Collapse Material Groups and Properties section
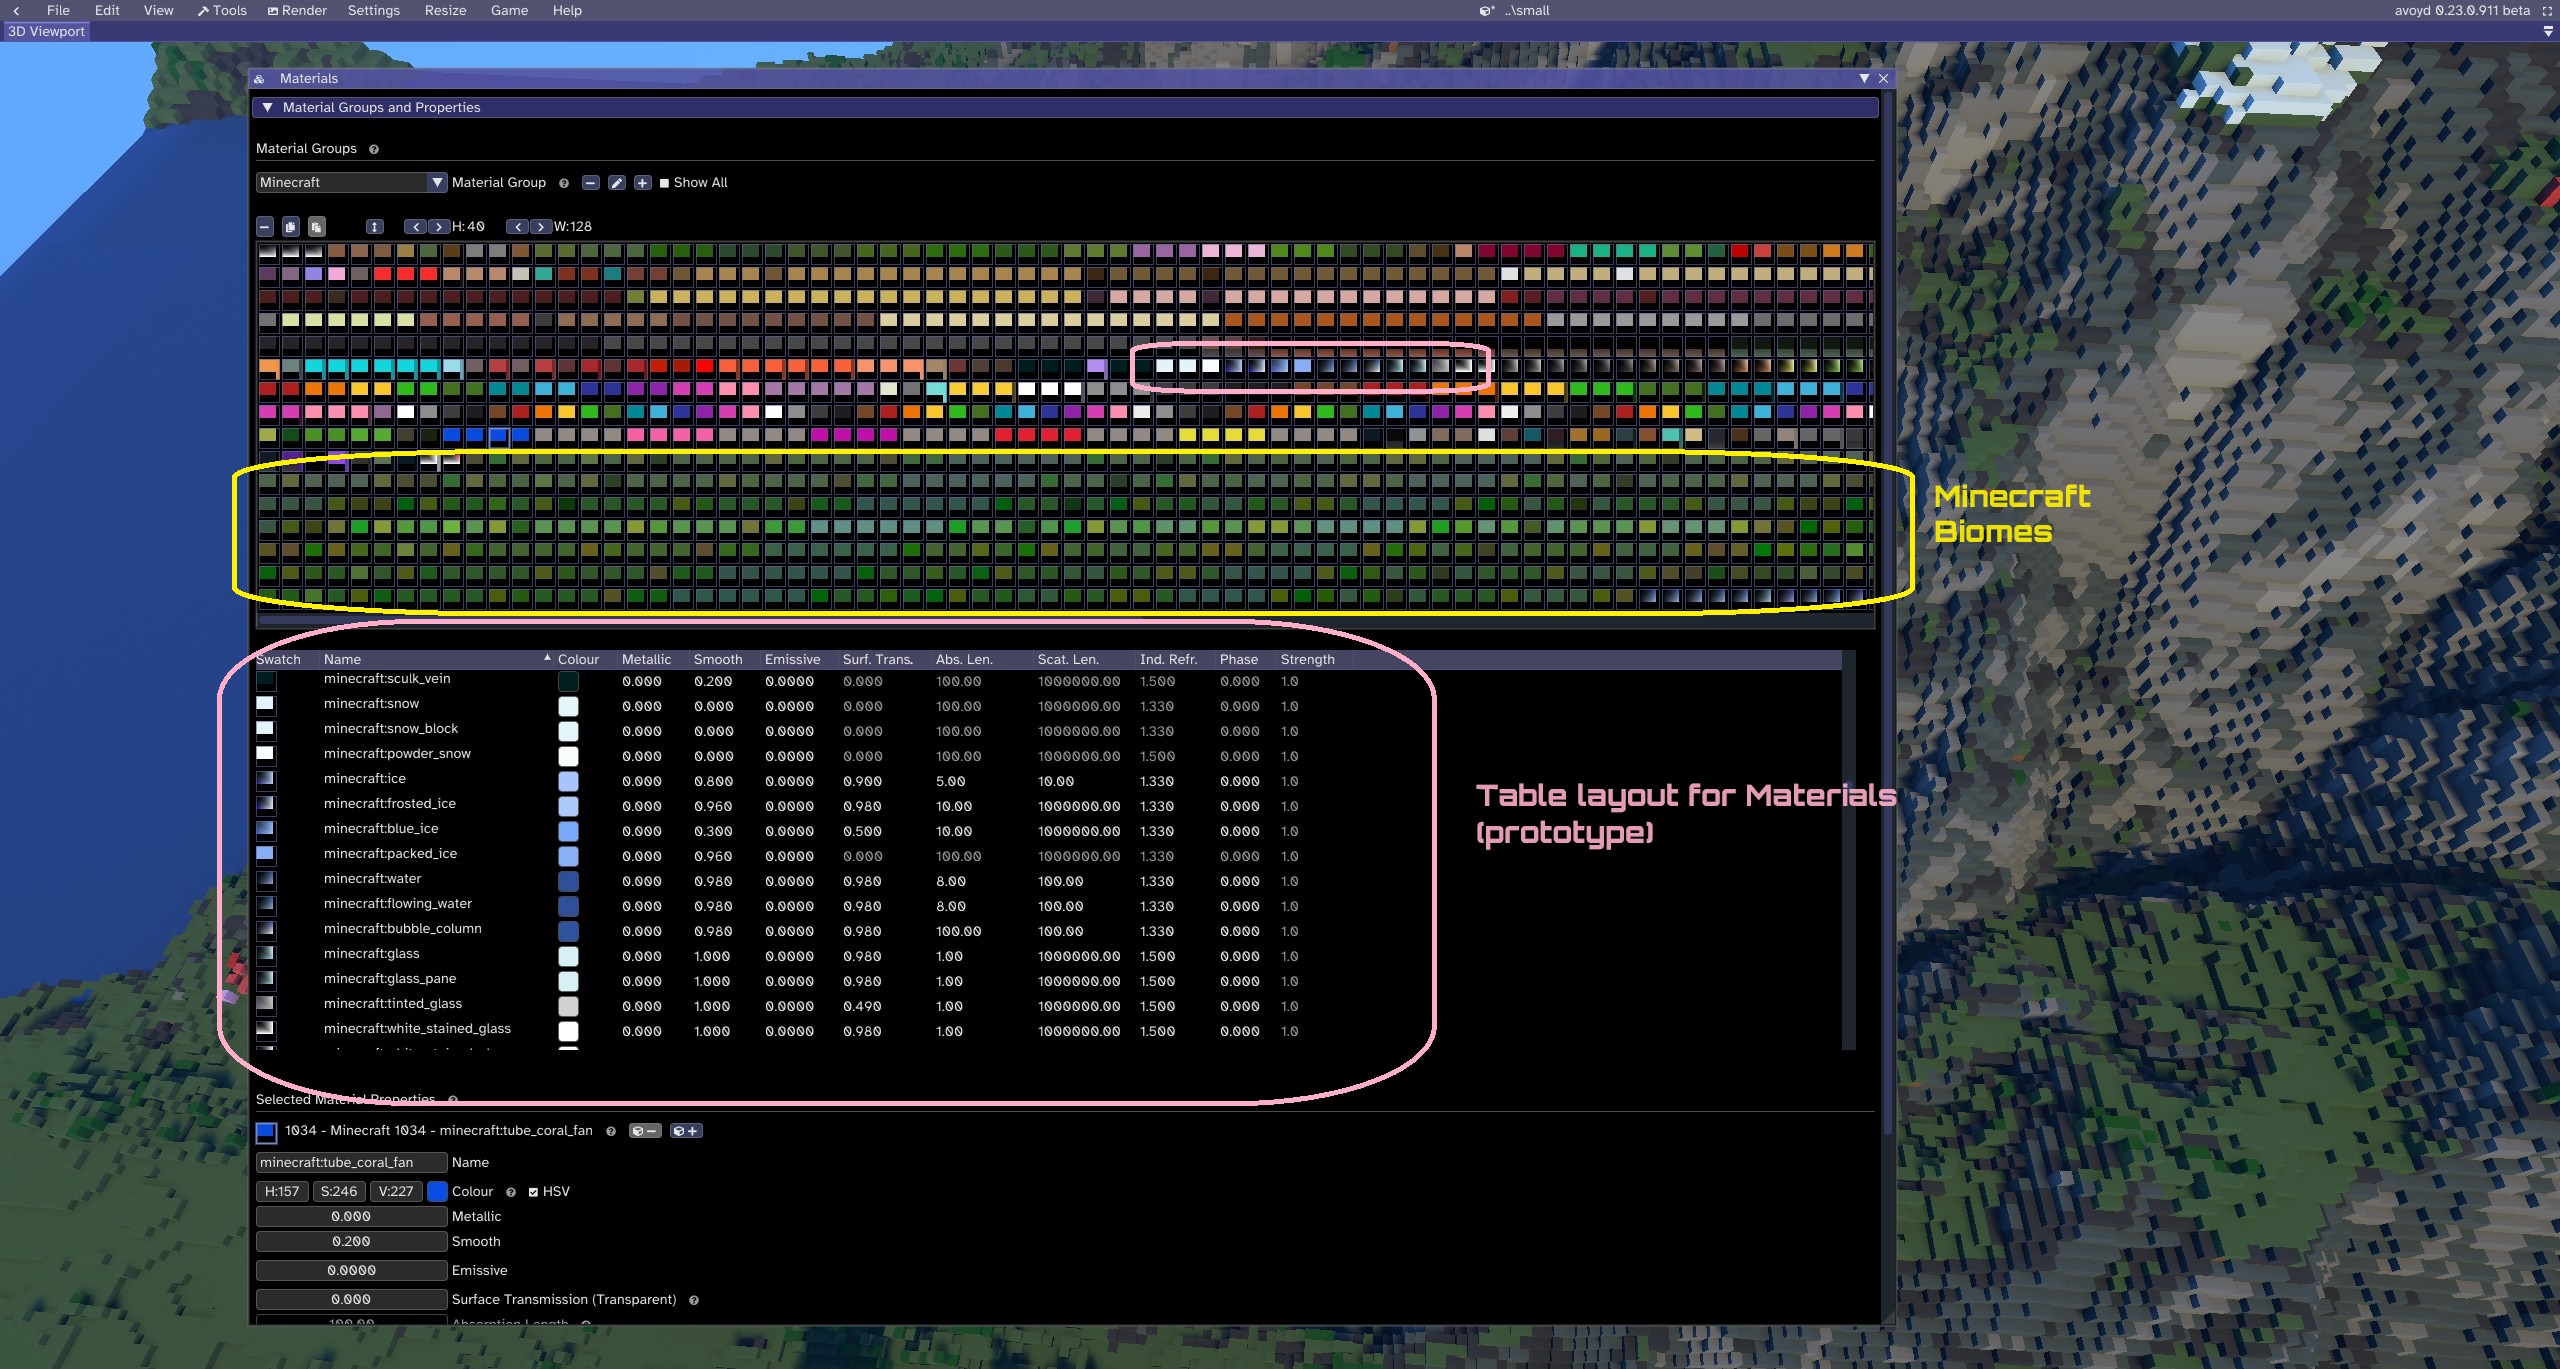The image size is (2560, 1369). pos(267,107)
